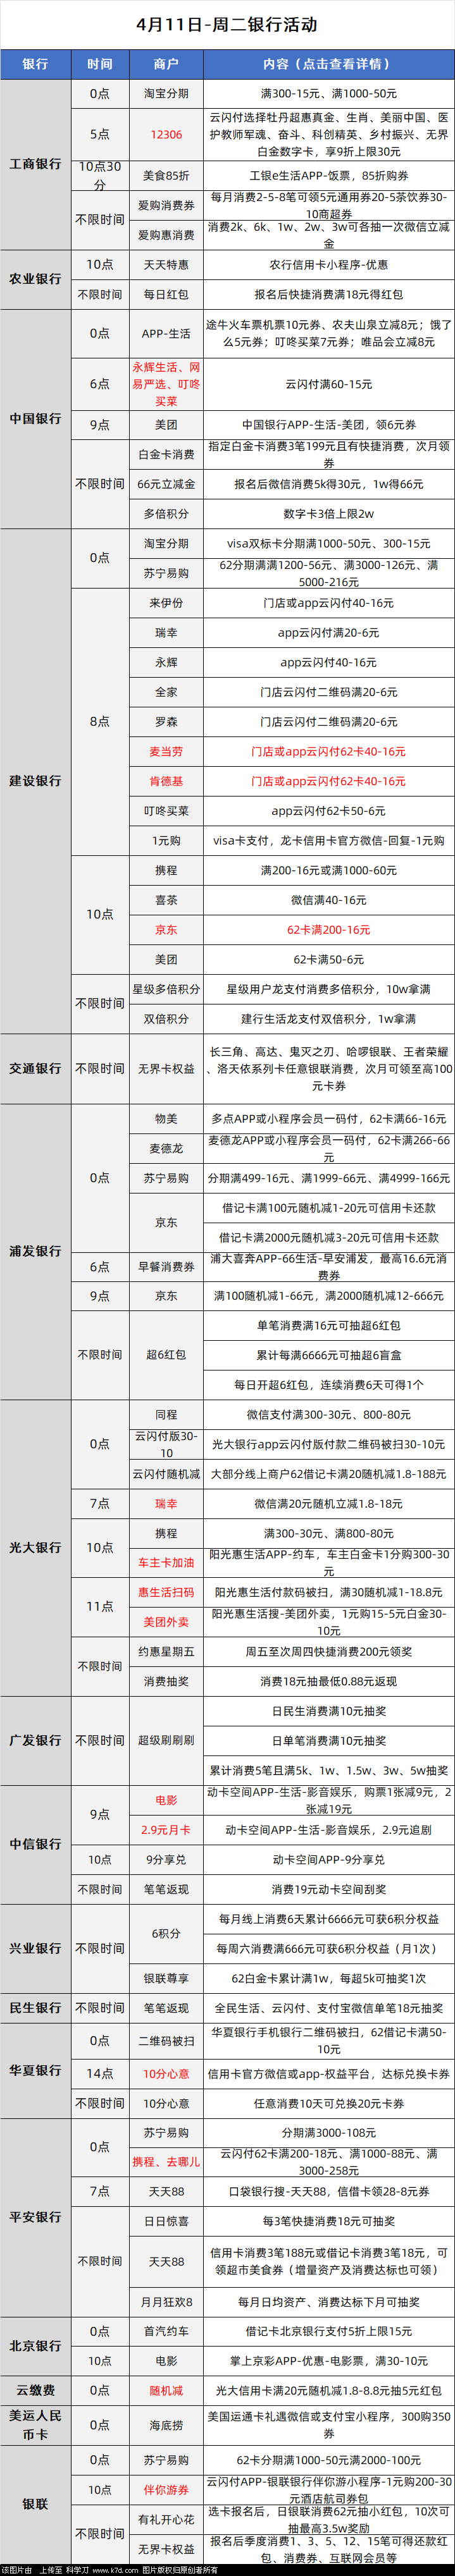Image resolution: width=455 pixels, height=2576 pixels.
Task: Click the 同程 merchant cell
Action: click(x=166, y=1415)
